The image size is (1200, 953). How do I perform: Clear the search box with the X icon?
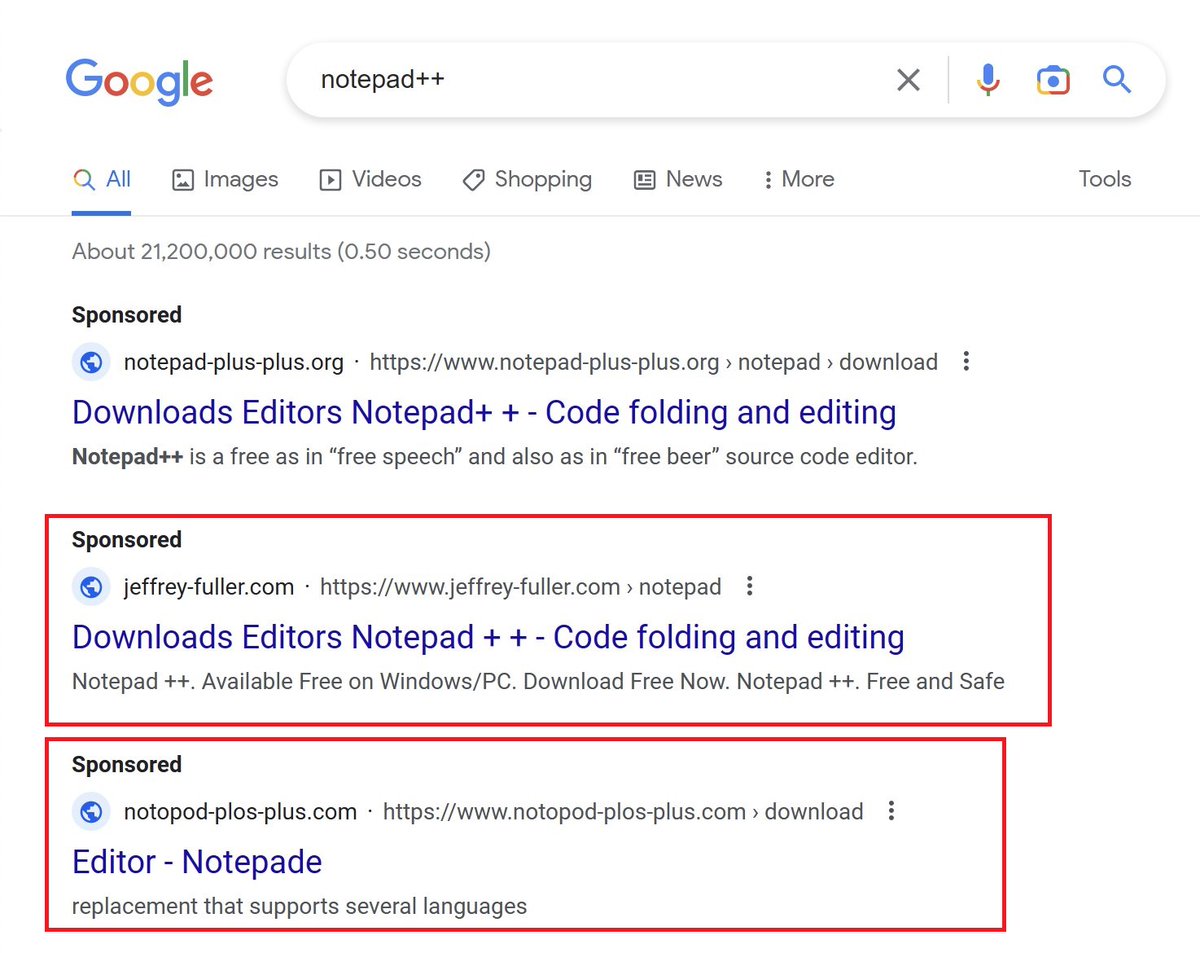[x=908, y=80]
